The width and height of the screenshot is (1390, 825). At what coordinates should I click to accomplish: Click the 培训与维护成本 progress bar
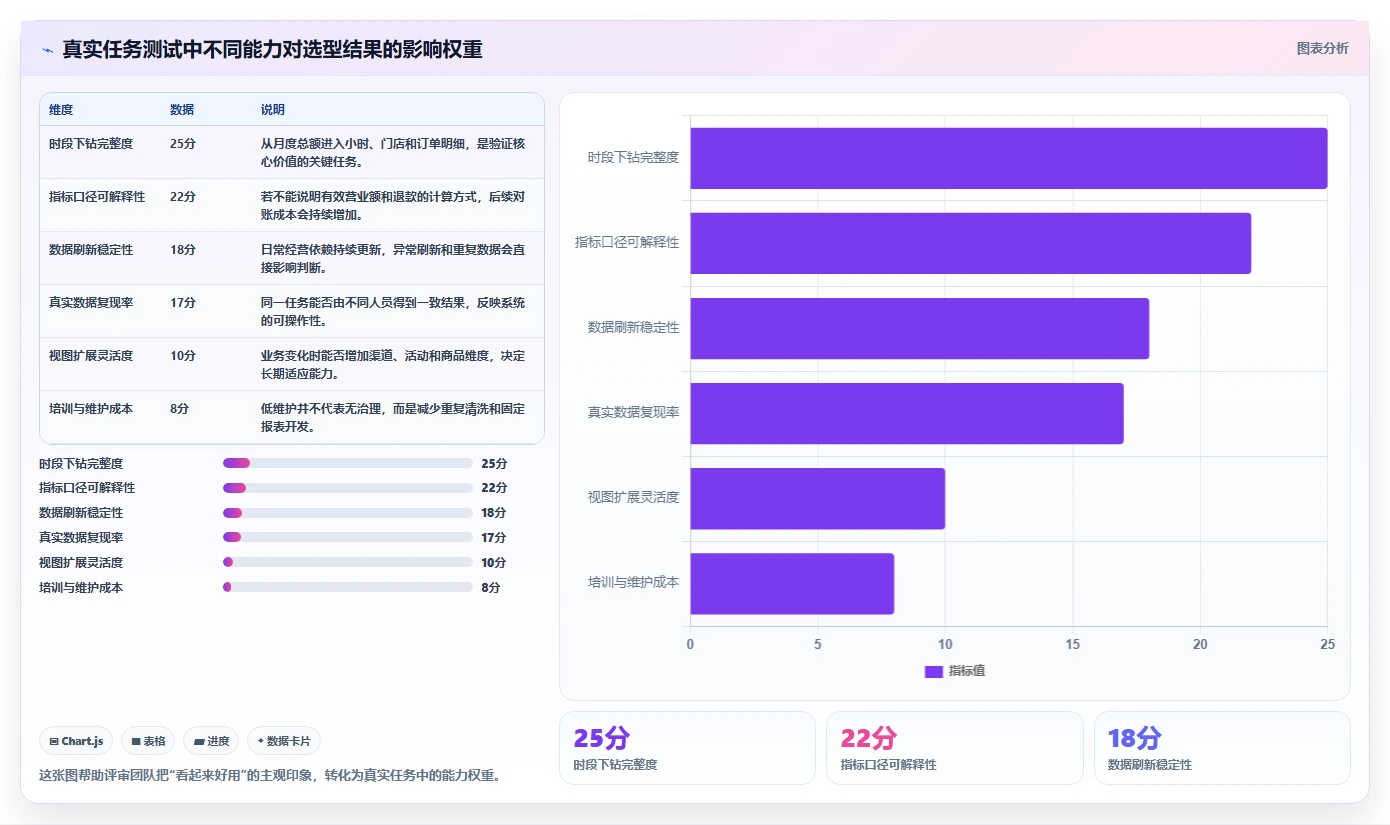click(347, 588)
